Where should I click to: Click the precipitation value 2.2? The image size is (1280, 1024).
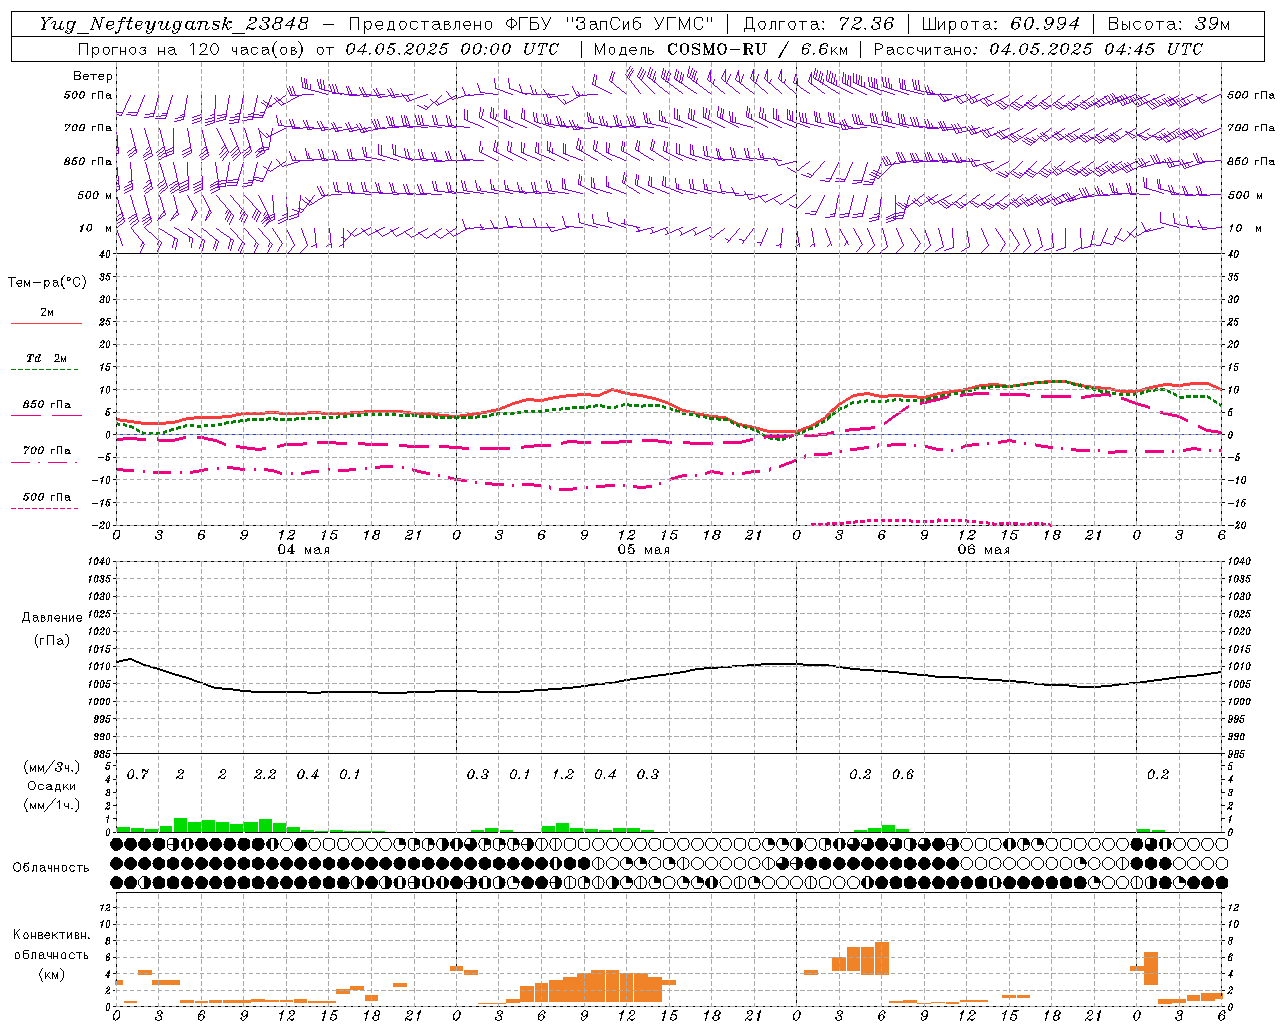pyautogui.click(x=265, y=775)
